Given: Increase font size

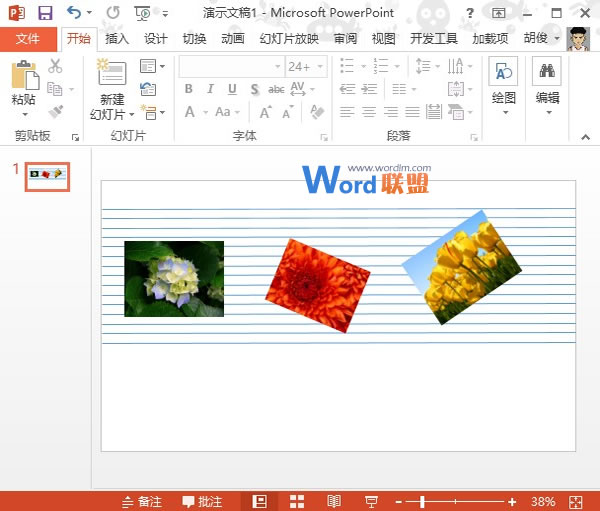Looking at the screenshot, I should (x=266, y=112).
